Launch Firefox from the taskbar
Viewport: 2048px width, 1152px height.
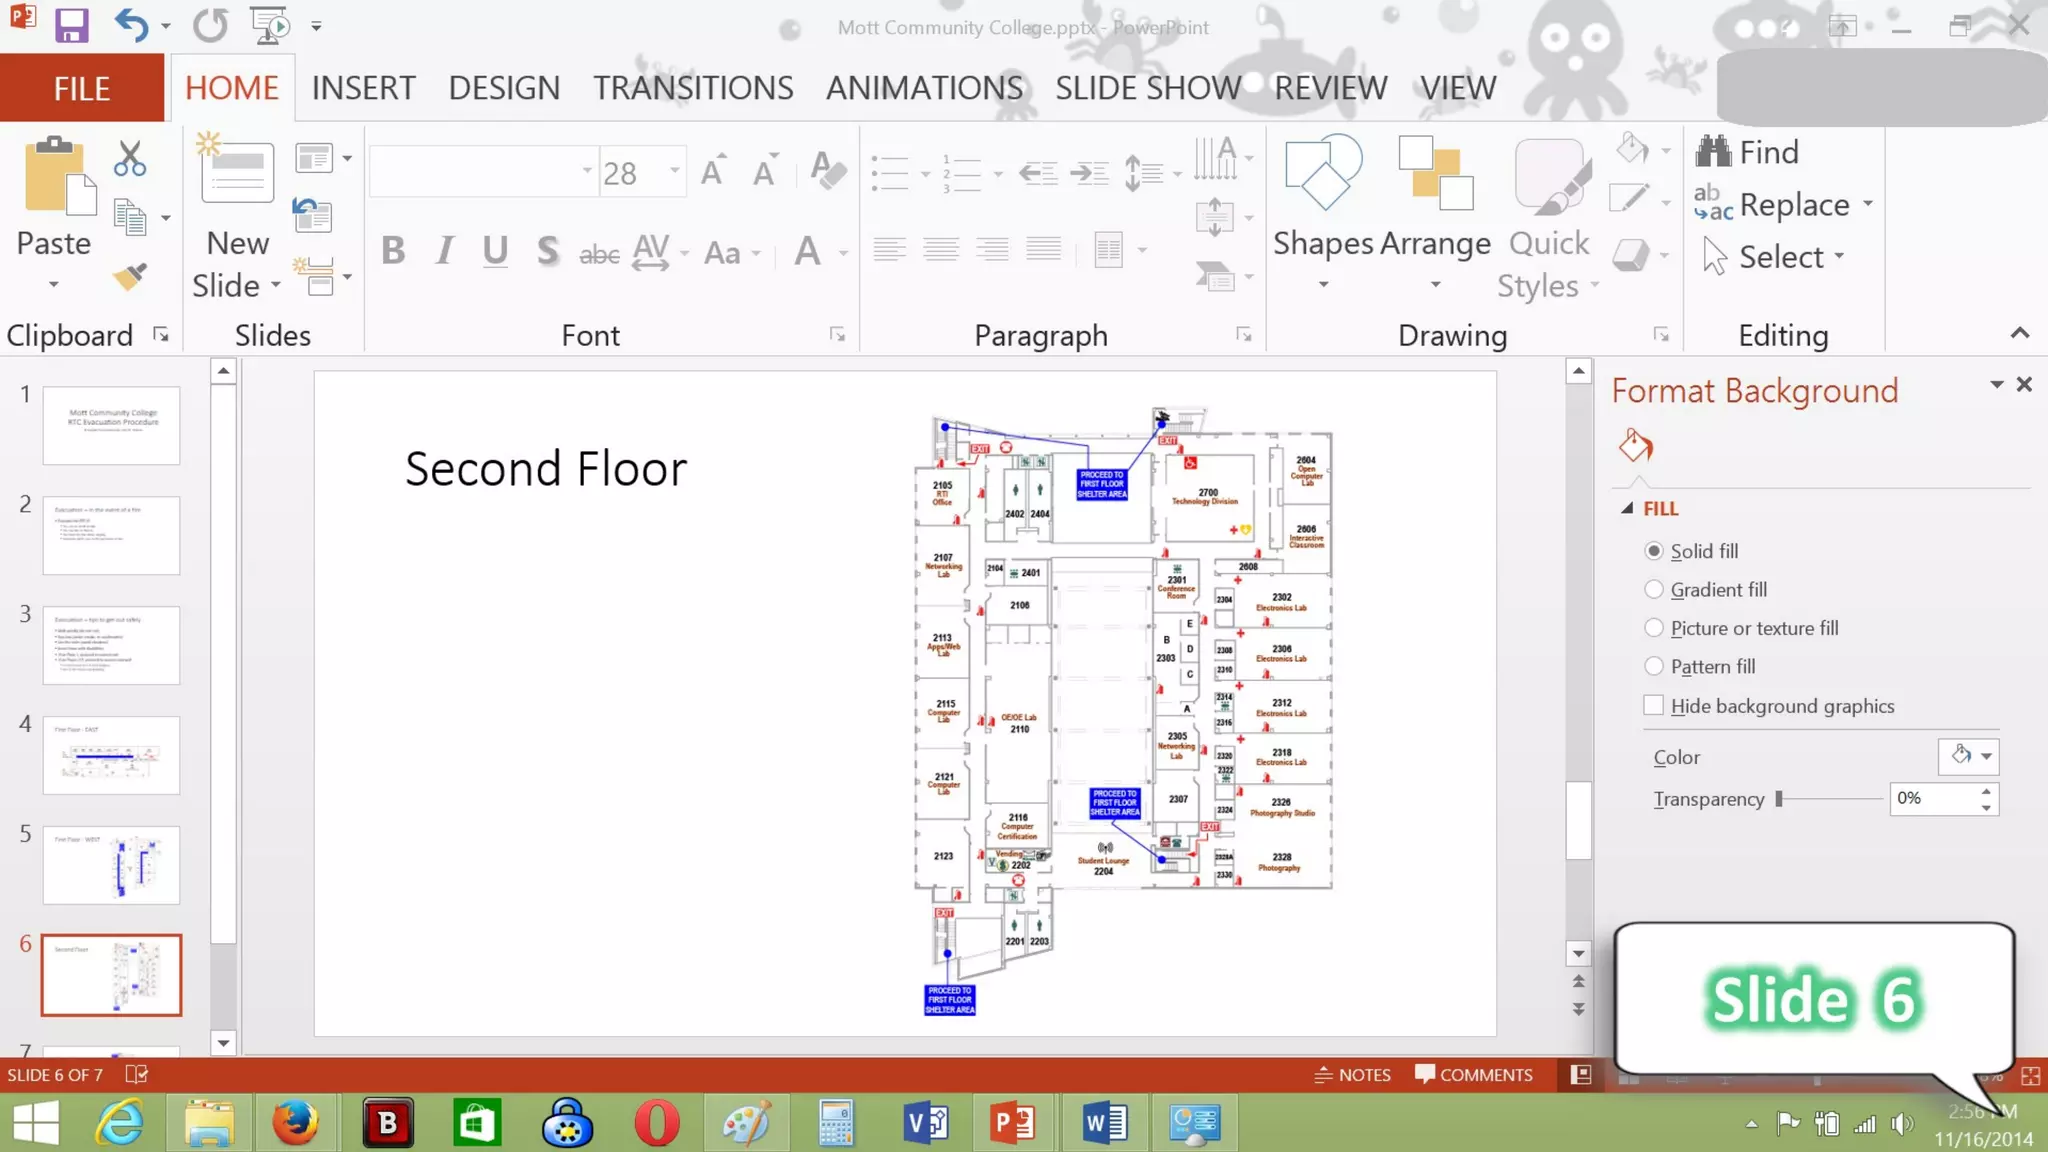click(x=296, y=1123)
